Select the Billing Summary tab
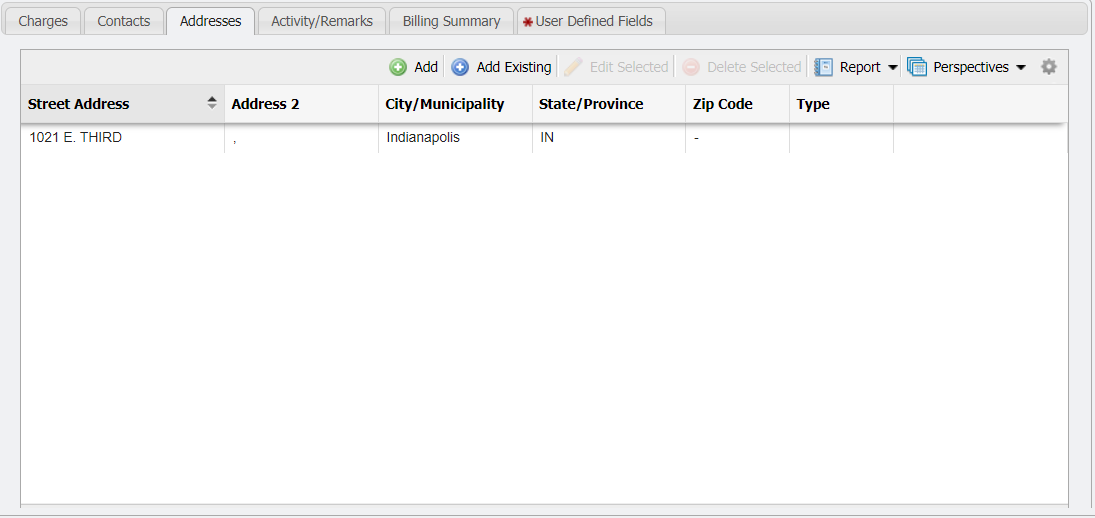The width and height of the screenshot is (1095, 518). pyautogui.click(x=451, y=21)
